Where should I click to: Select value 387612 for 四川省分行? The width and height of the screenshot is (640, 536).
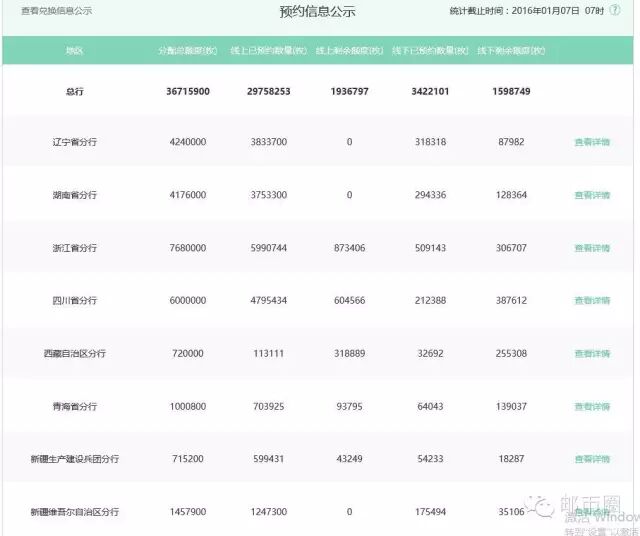tap(511, 300)
